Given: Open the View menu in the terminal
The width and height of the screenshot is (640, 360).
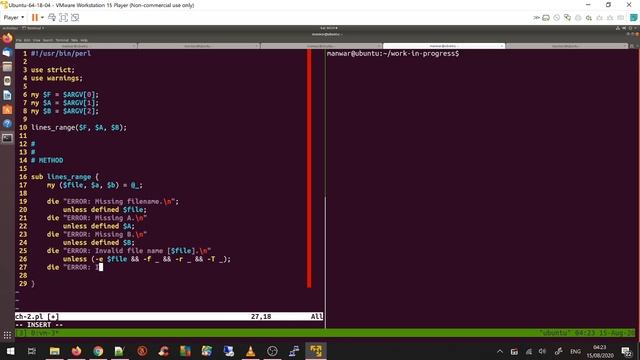Looking at the screenshot, I should pyautogui.click(x=37, y=40).
